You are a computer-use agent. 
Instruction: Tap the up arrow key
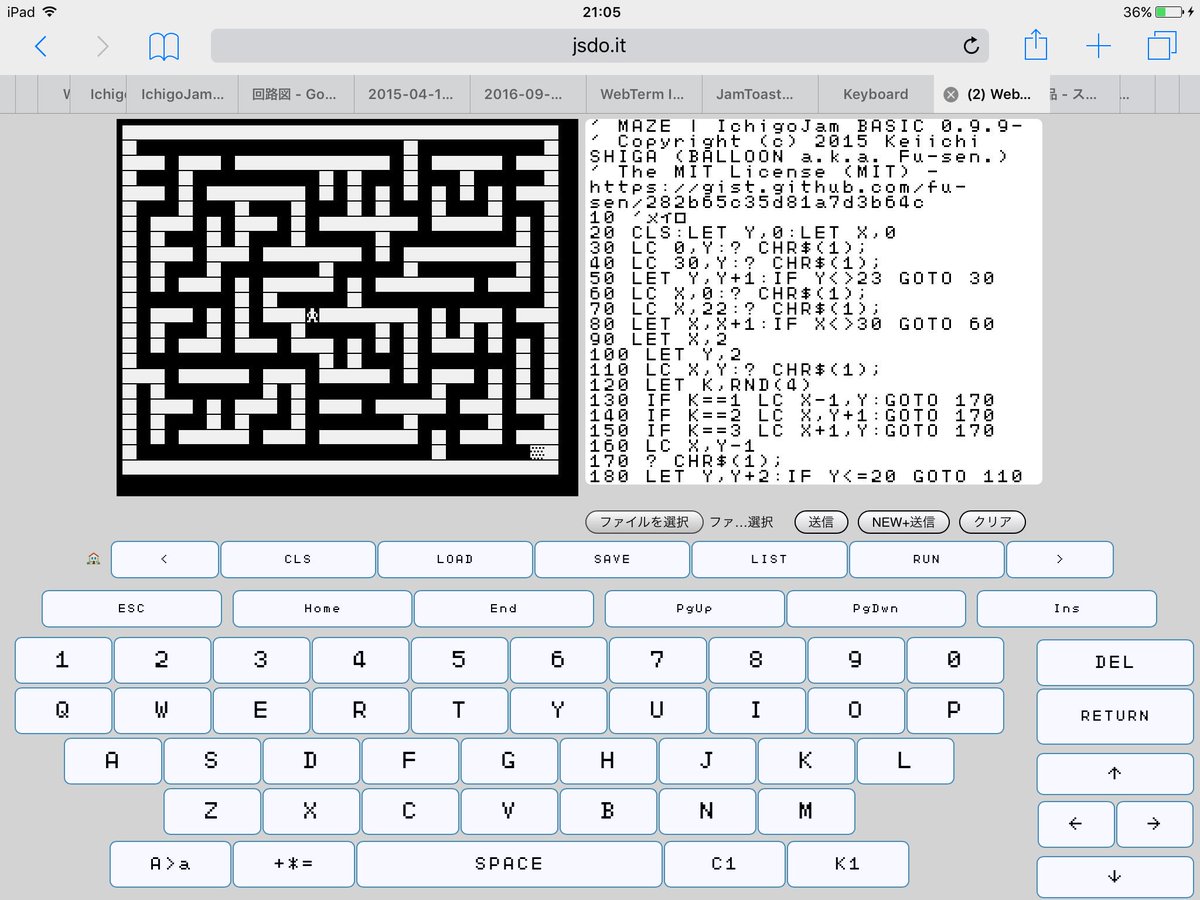(1115, 773)
